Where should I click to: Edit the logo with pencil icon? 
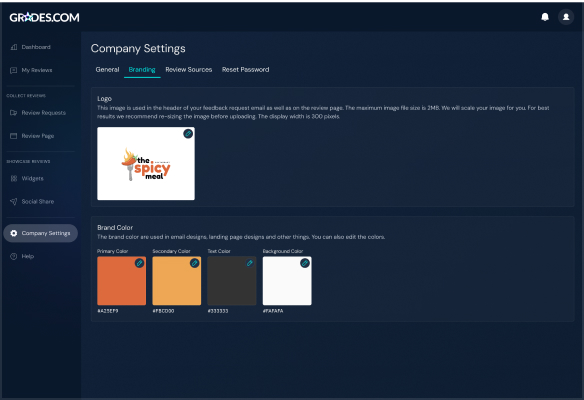(188, 133)
